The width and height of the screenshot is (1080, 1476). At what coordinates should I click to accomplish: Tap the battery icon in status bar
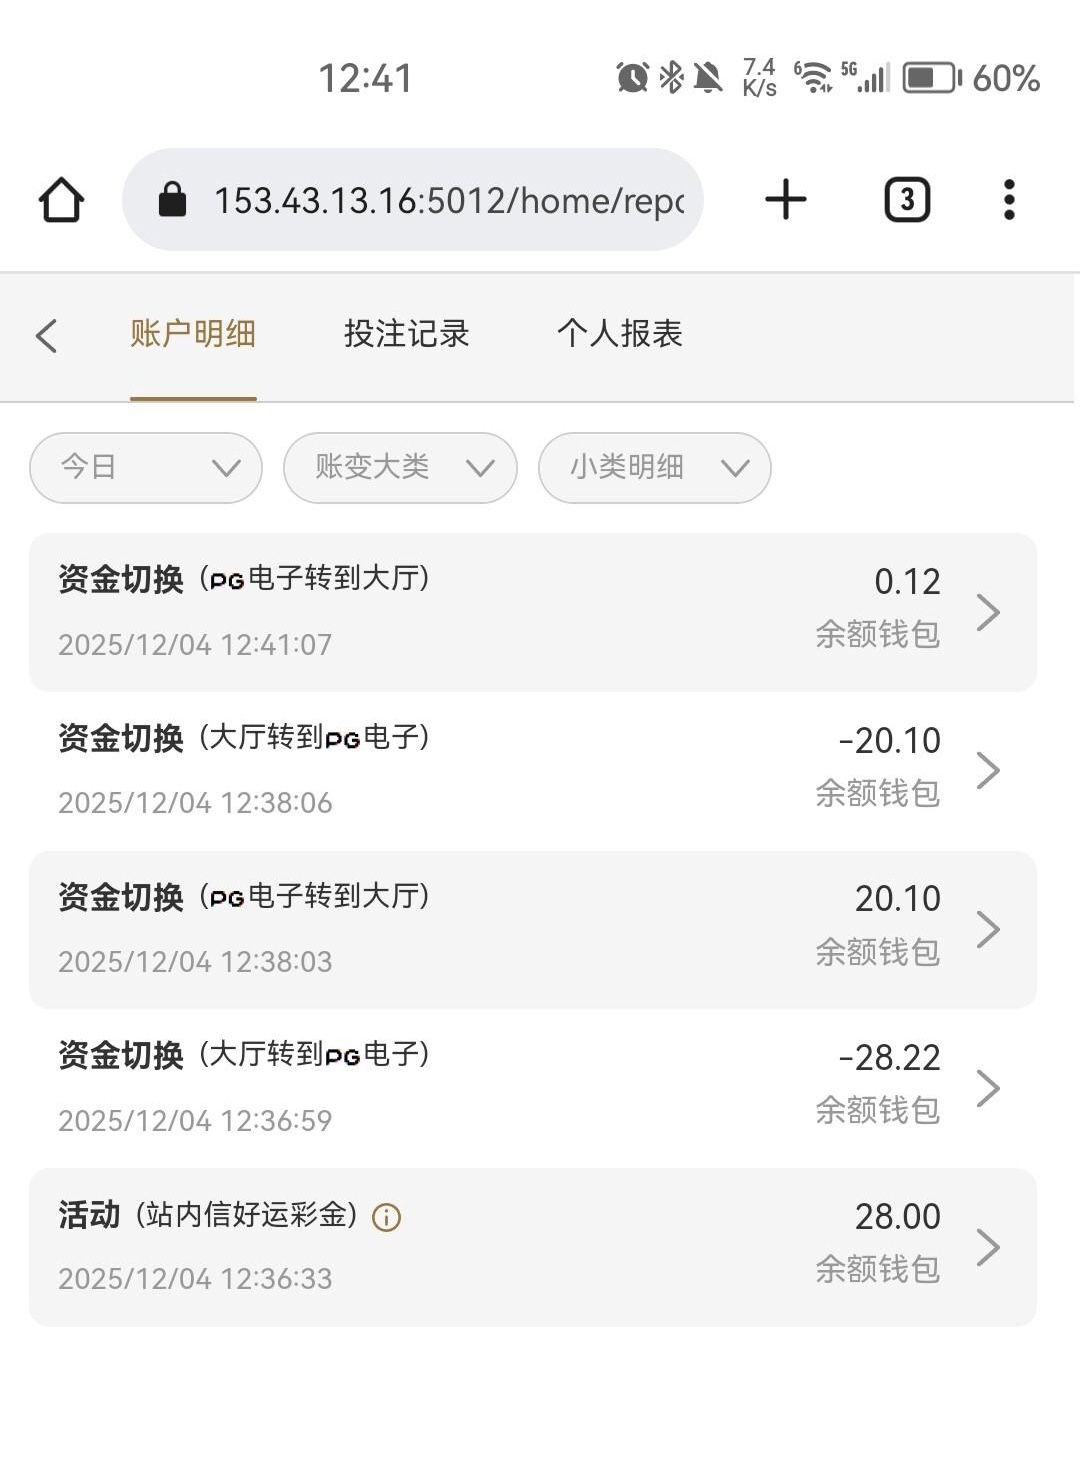tap(931, 78)
